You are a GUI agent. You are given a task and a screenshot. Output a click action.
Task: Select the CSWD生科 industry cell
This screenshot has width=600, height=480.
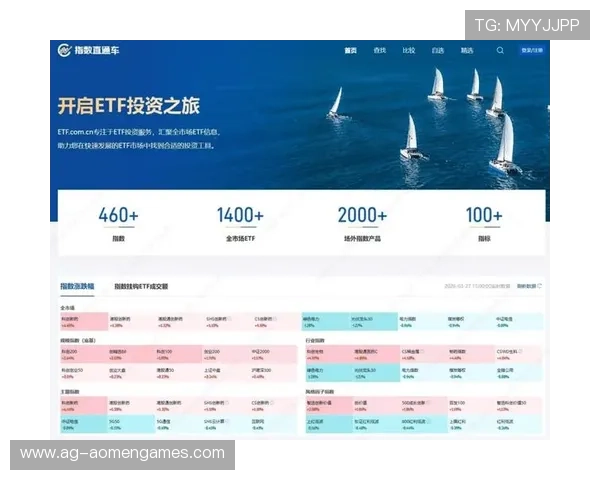pos(518,354)
